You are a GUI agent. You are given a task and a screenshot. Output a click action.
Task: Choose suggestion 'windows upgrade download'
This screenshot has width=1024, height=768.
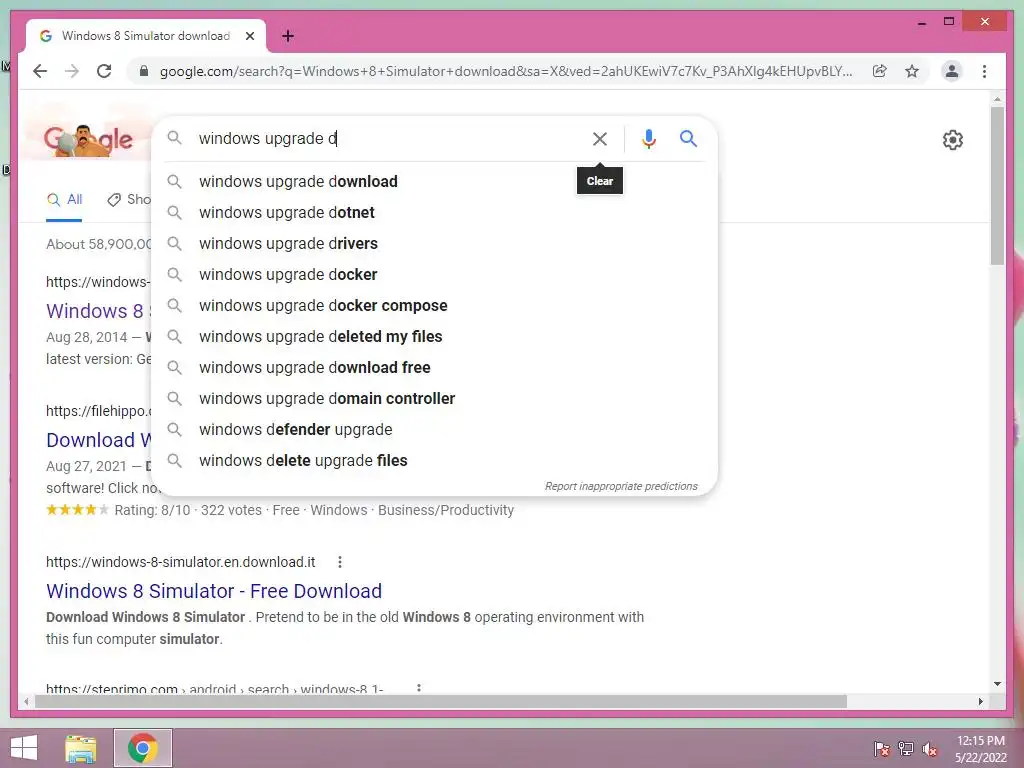(434, 182)
